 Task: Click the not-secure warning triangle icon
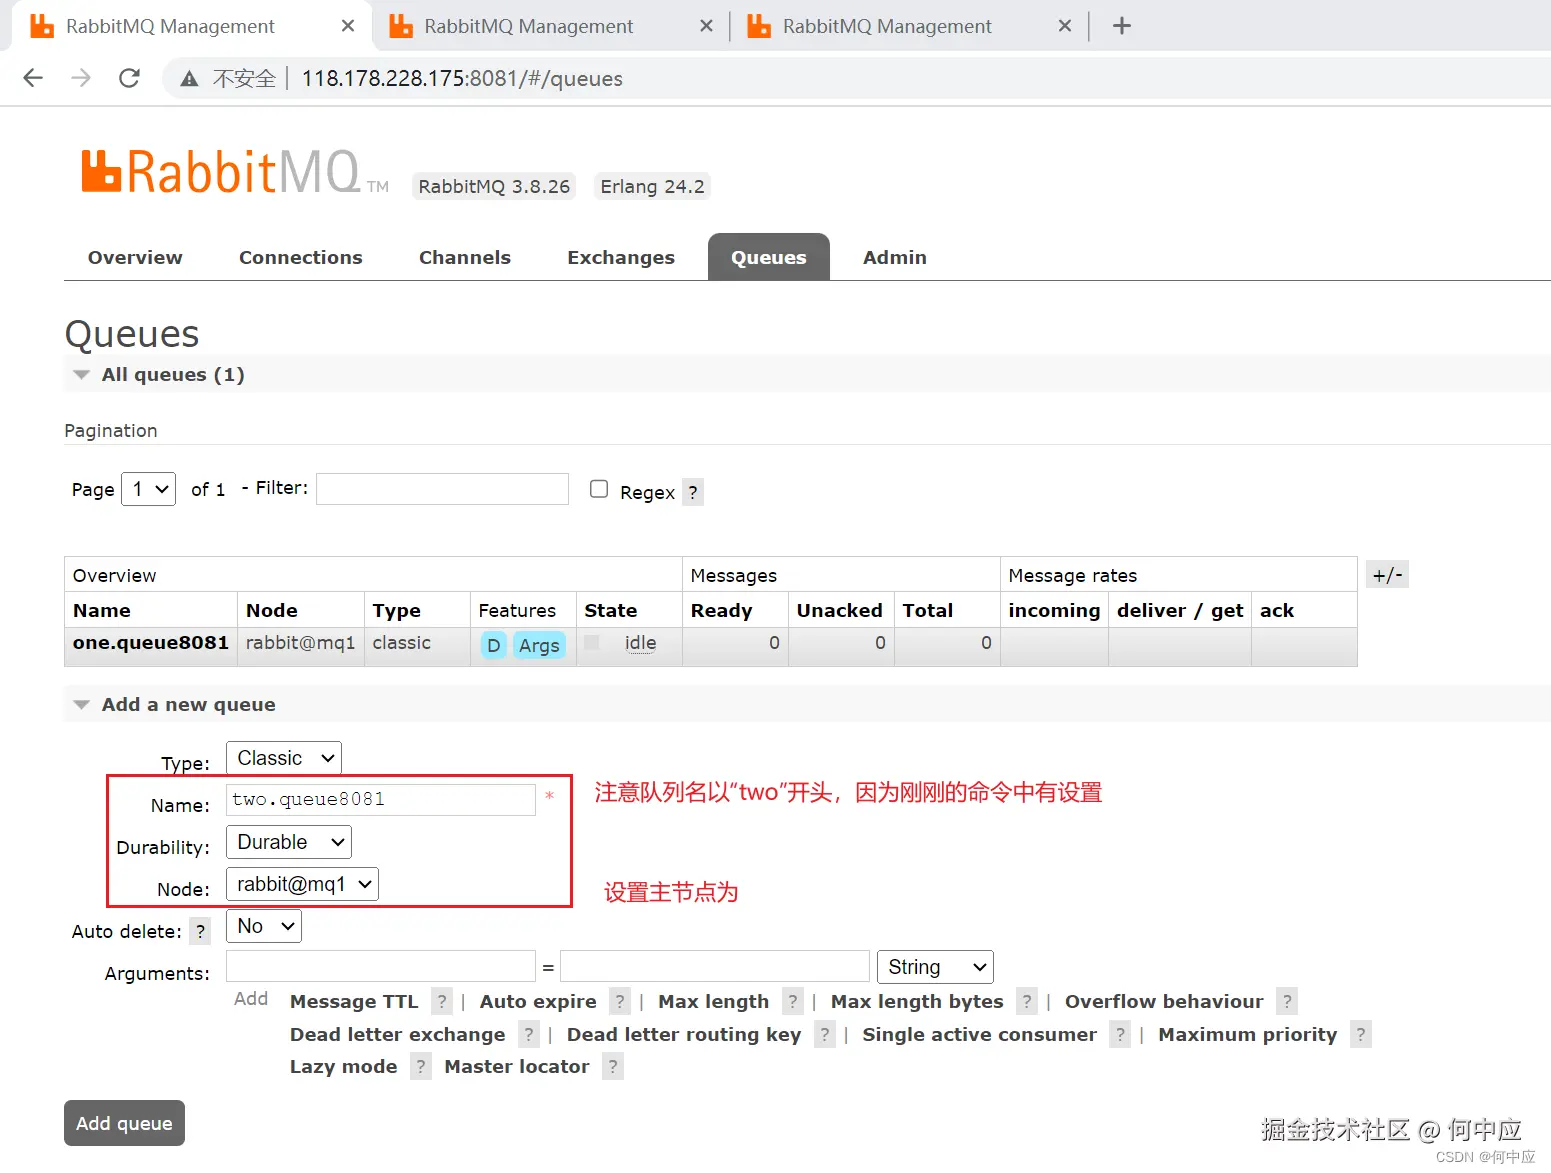(189, 79)
